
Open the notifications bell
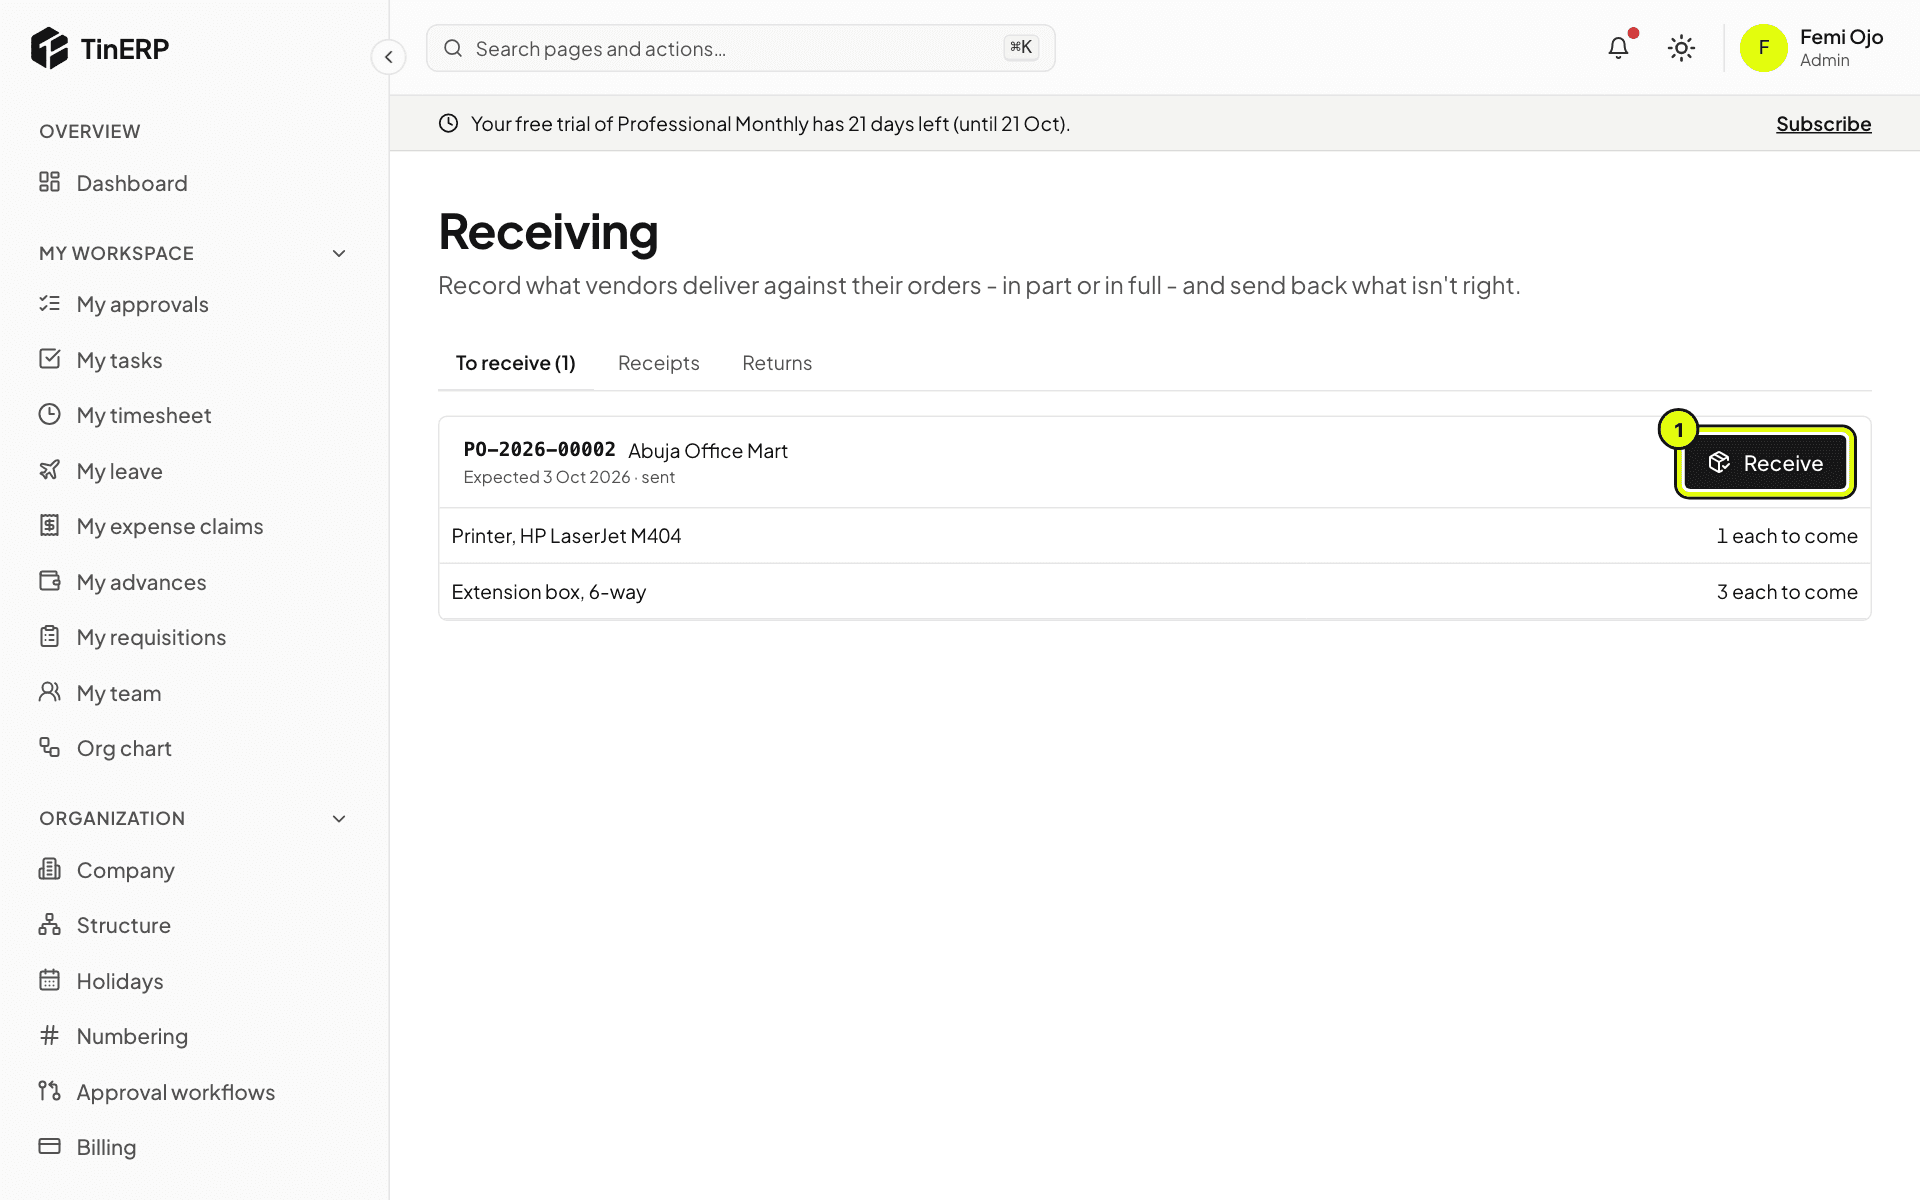(x=1618, y=48)
